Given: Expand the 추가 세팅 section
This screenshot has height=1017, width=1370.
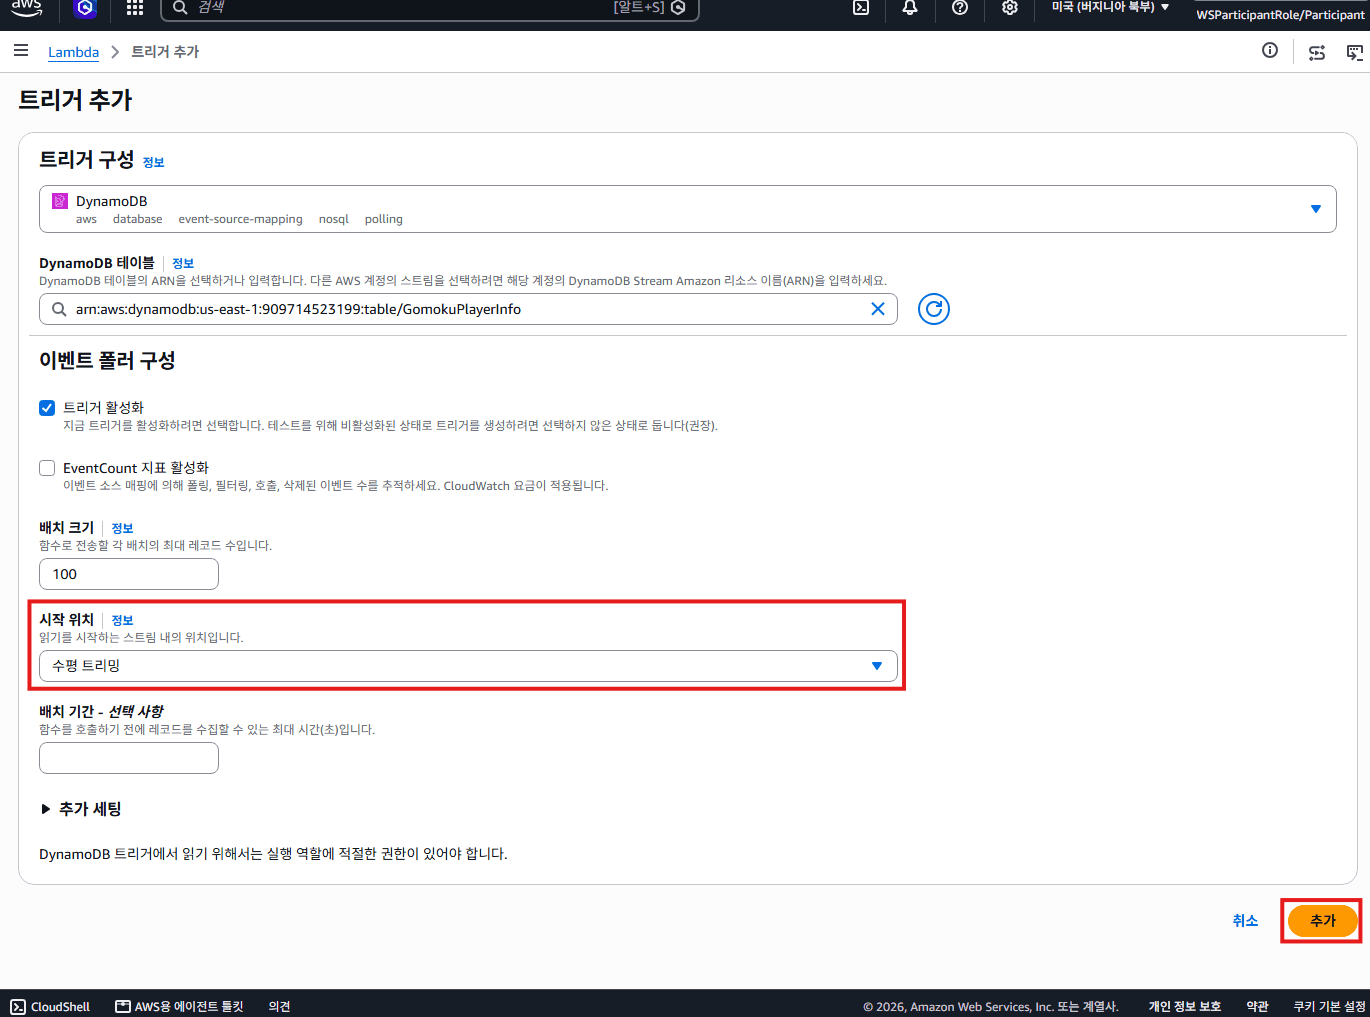Looking at the screenshot, I should [80, 809].
